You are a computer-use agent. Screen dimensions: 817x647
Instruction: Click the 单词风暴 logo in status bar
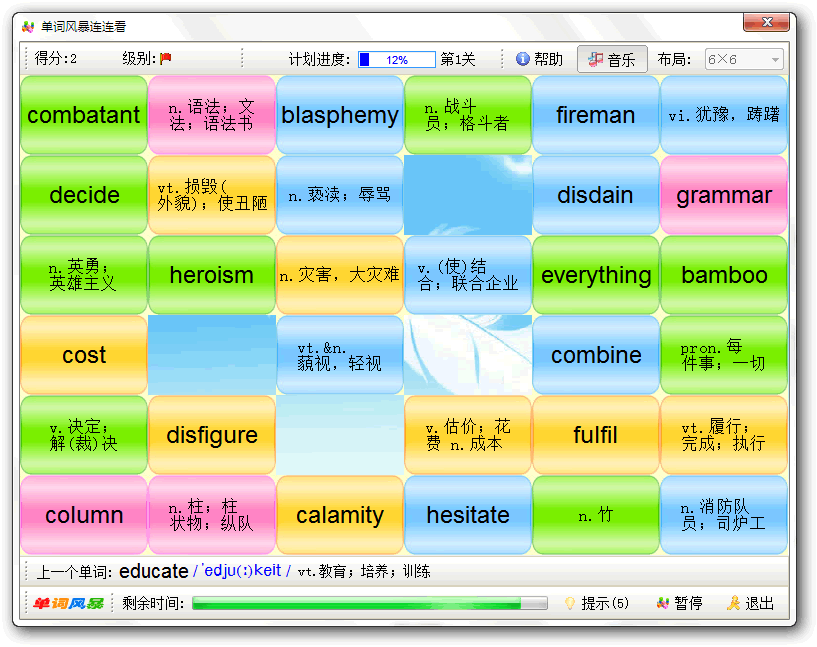click(x=68, y=603)
